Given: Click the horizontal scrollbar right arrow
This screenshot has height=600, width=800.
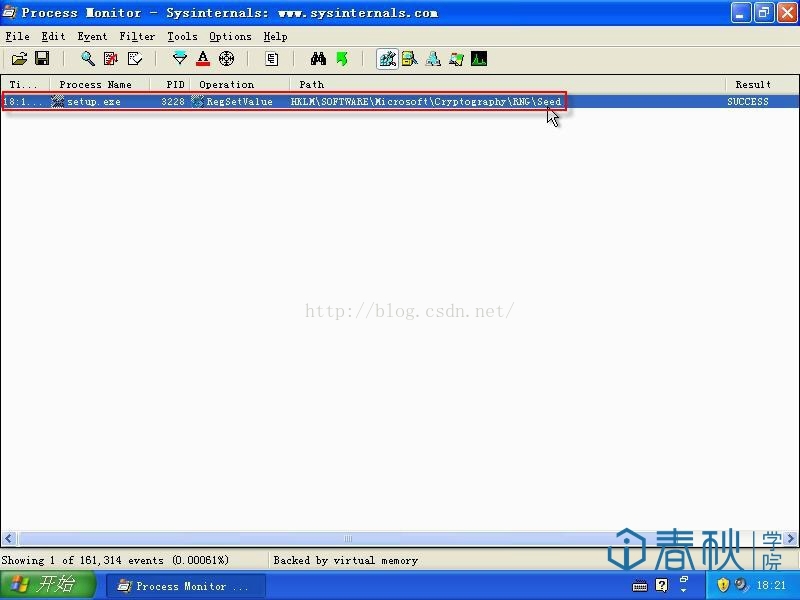Looking at the screenshot, I should click(791, 538).
